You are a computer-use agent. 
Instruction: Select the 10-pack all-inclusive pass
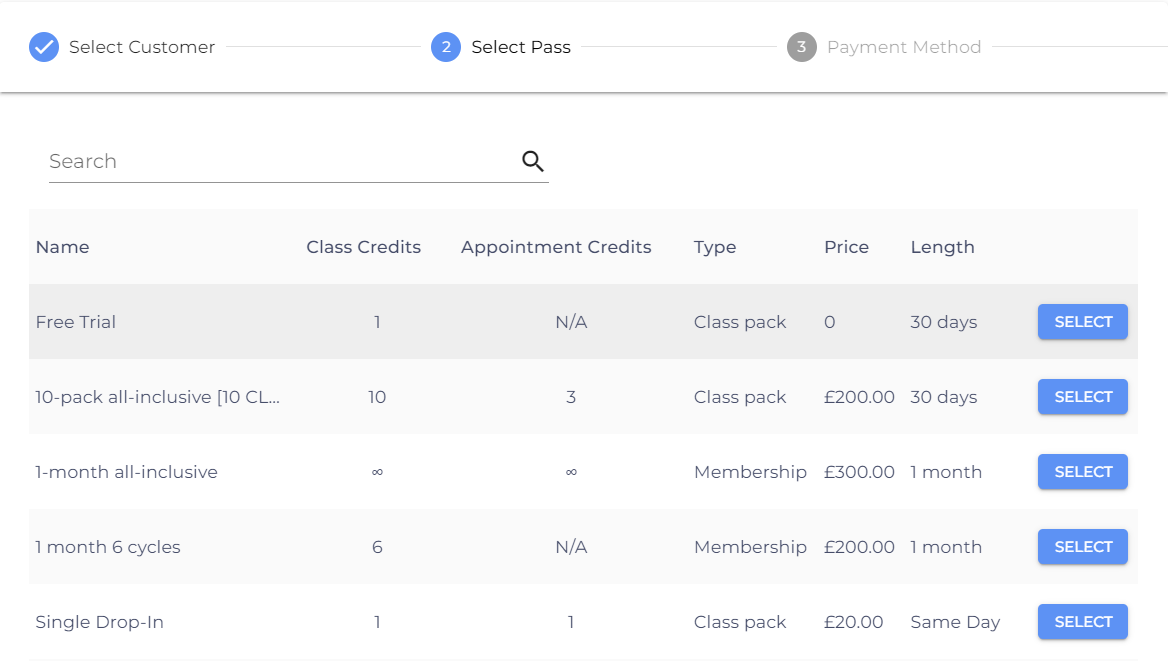(1082, 397)
